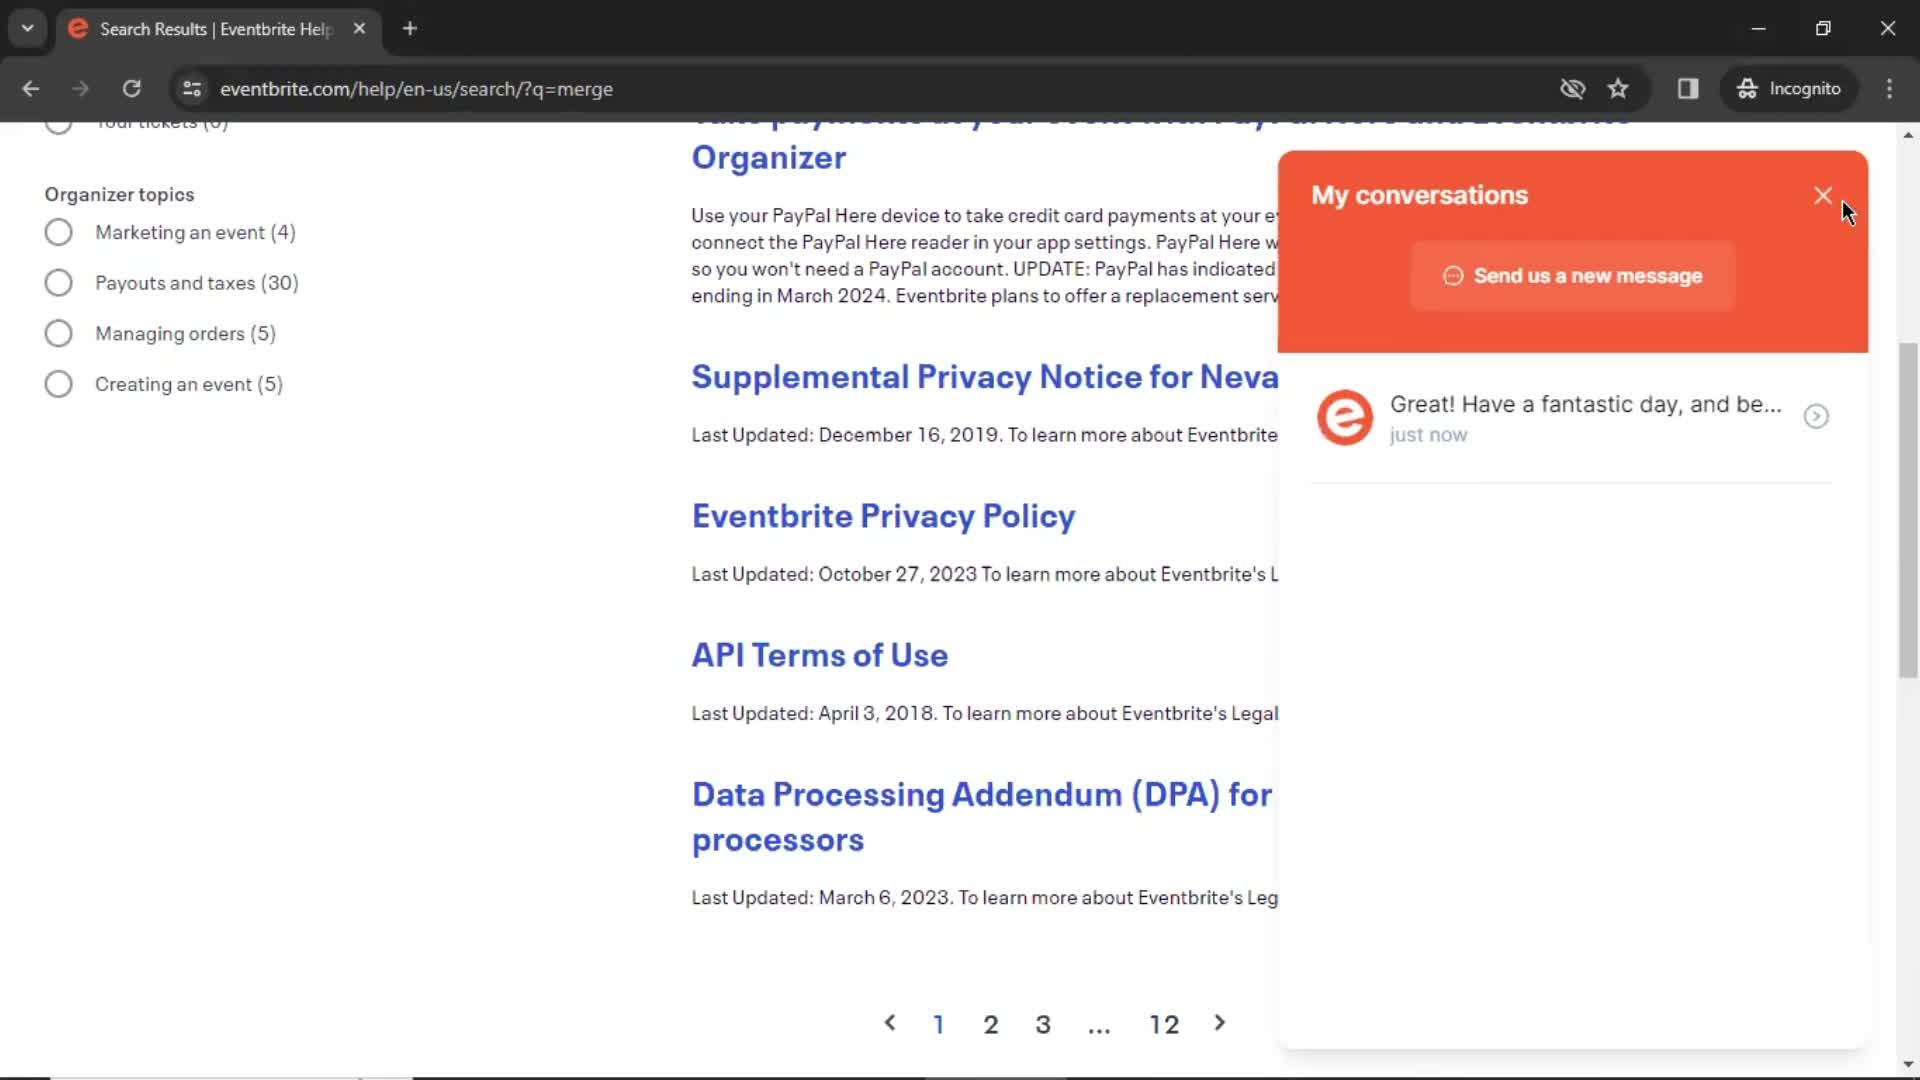Image resolution: width=1920 pixels, height=1080 pixels.
Task: Bookmark this tab with the star icon
Action: coord(1618,89)
